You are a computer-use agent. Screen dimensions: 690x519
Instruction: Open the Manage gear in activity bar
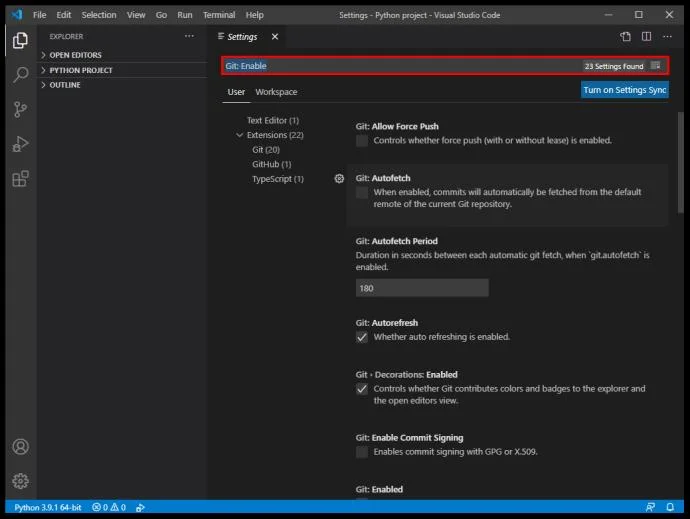pyautogui.click(x=20, y=481)
